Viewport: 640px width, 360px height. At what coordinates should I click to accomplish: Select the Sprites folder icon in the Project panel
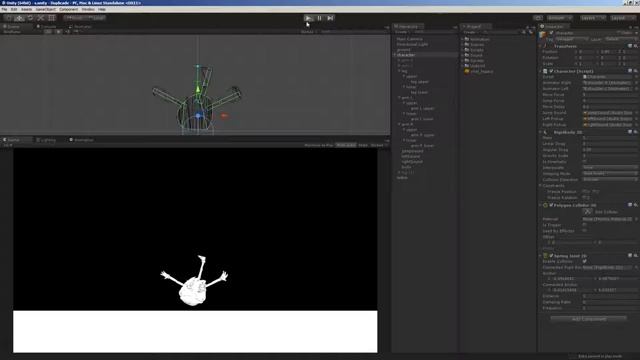[x=467, y=60]
